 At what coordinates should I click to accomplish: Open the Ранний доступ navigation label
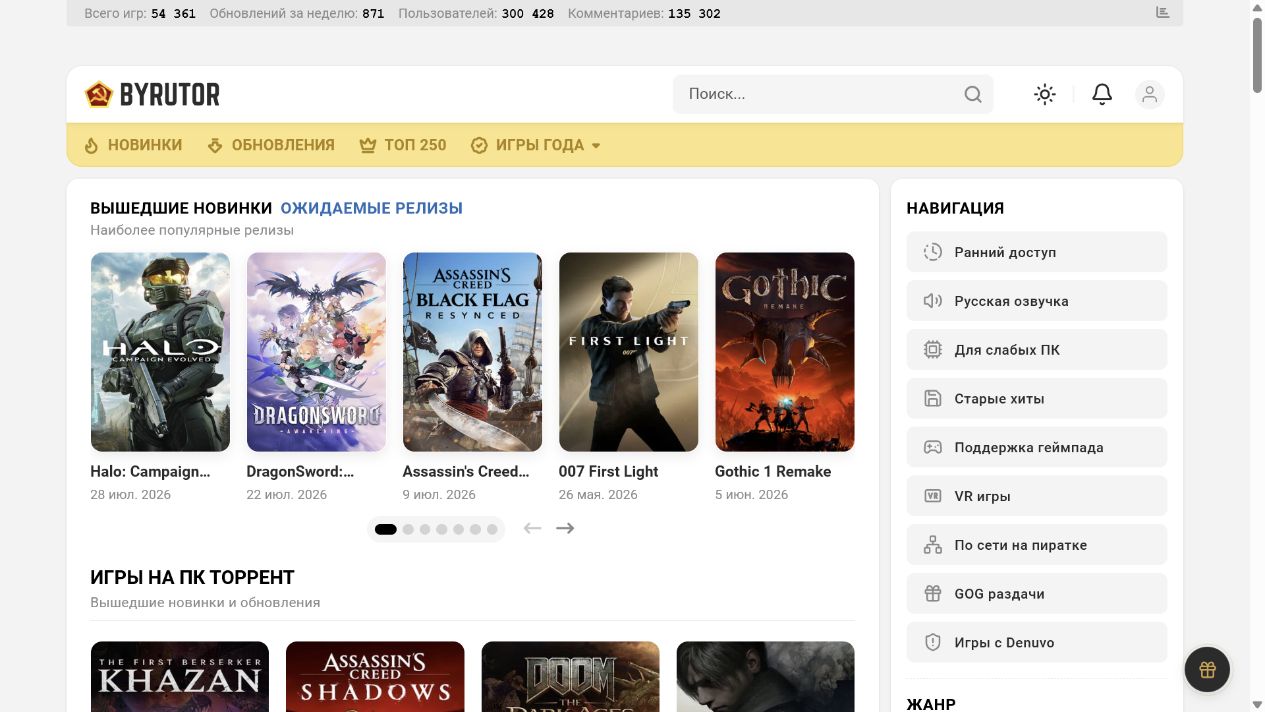(x=1005, y=252)
